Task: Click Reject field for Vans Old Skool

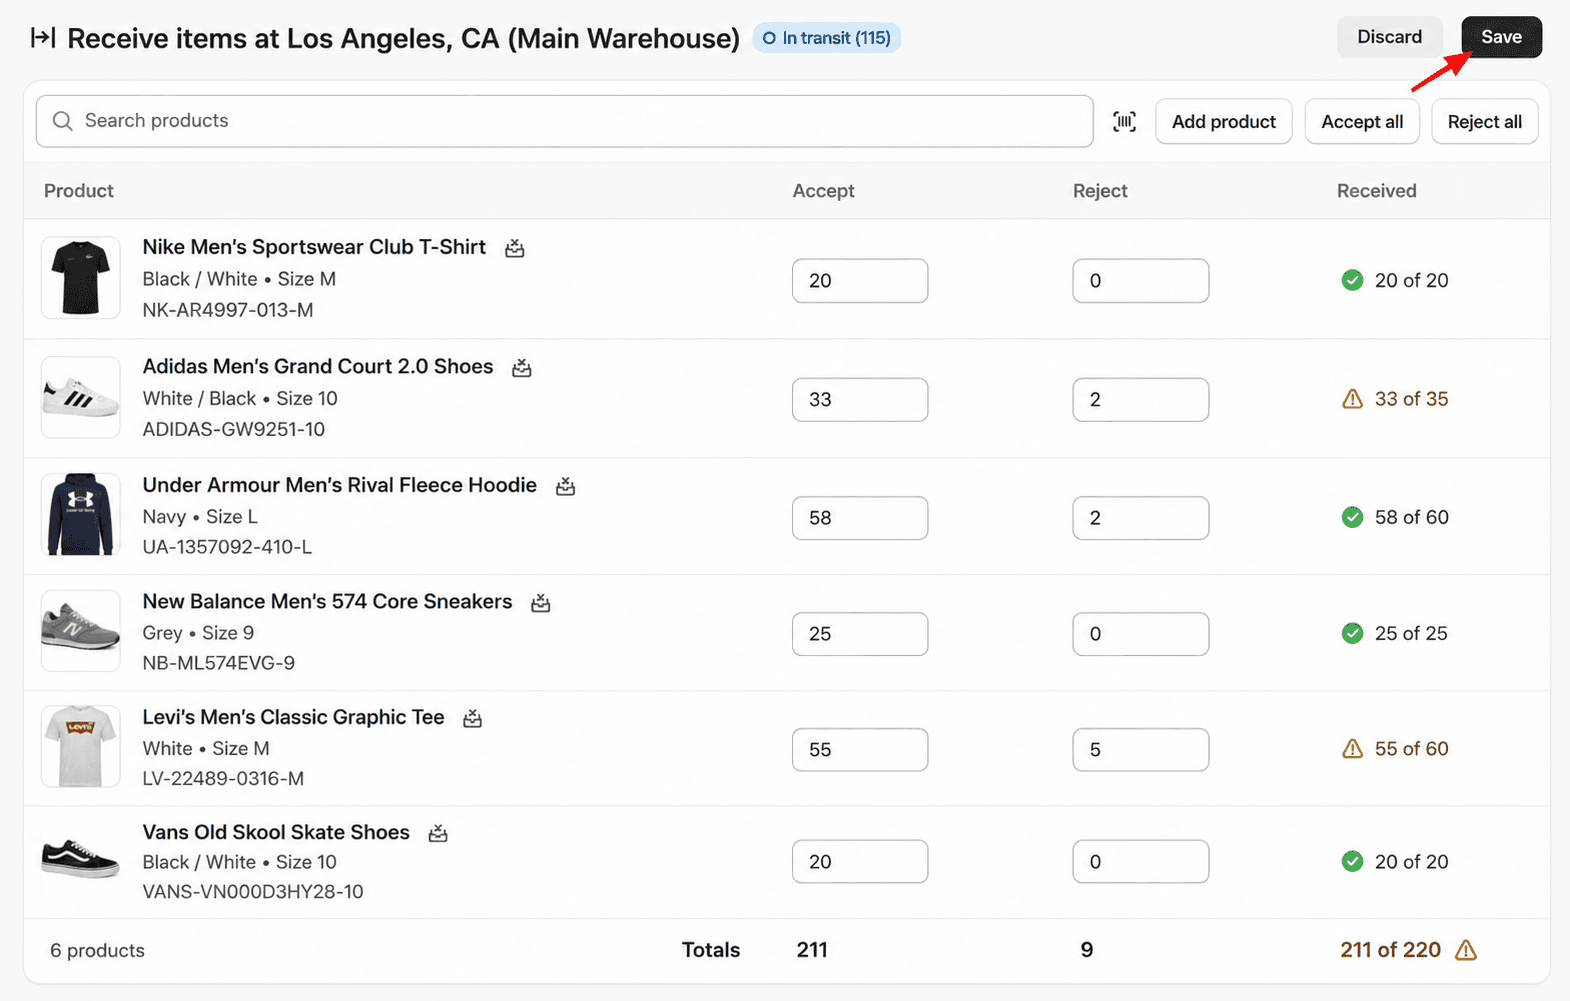Action: (x=1140, y=862)
